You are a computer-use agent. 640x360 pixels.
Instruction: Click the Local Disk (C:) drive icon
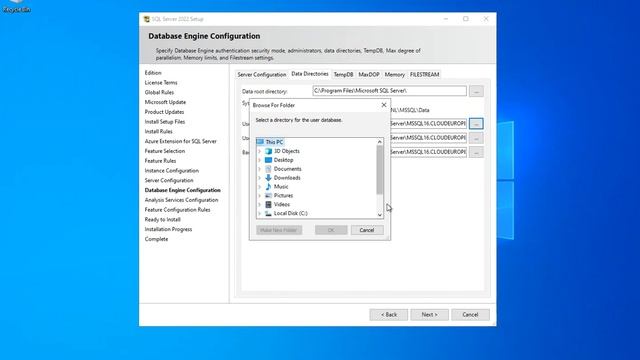coord(268,213)
